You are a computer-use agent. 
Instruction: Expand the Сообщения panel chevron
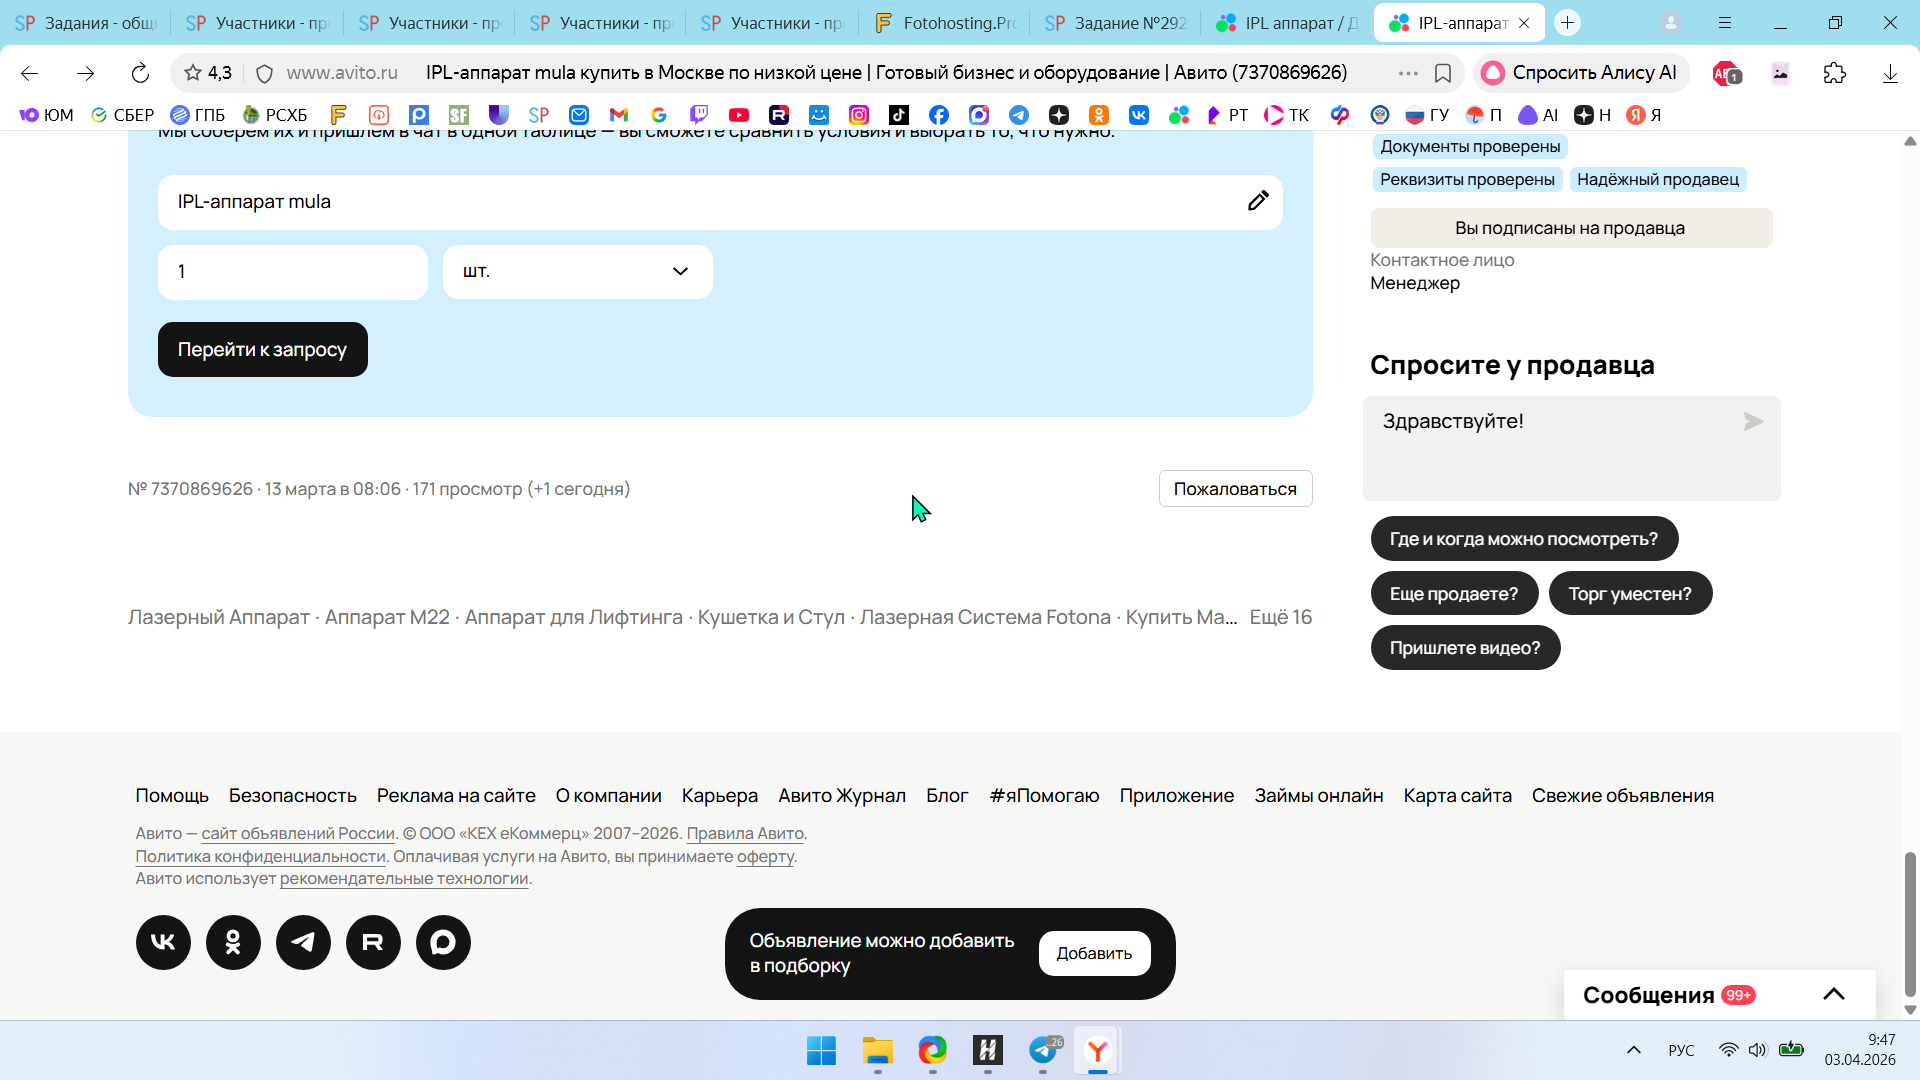point(1833,994)
